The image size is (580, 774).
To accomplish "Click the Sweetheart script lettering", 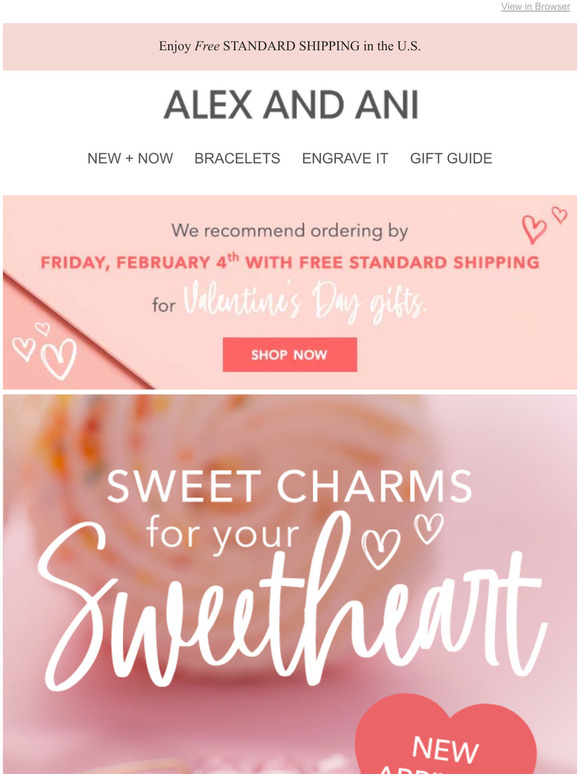I will click(x=291, y=605).
